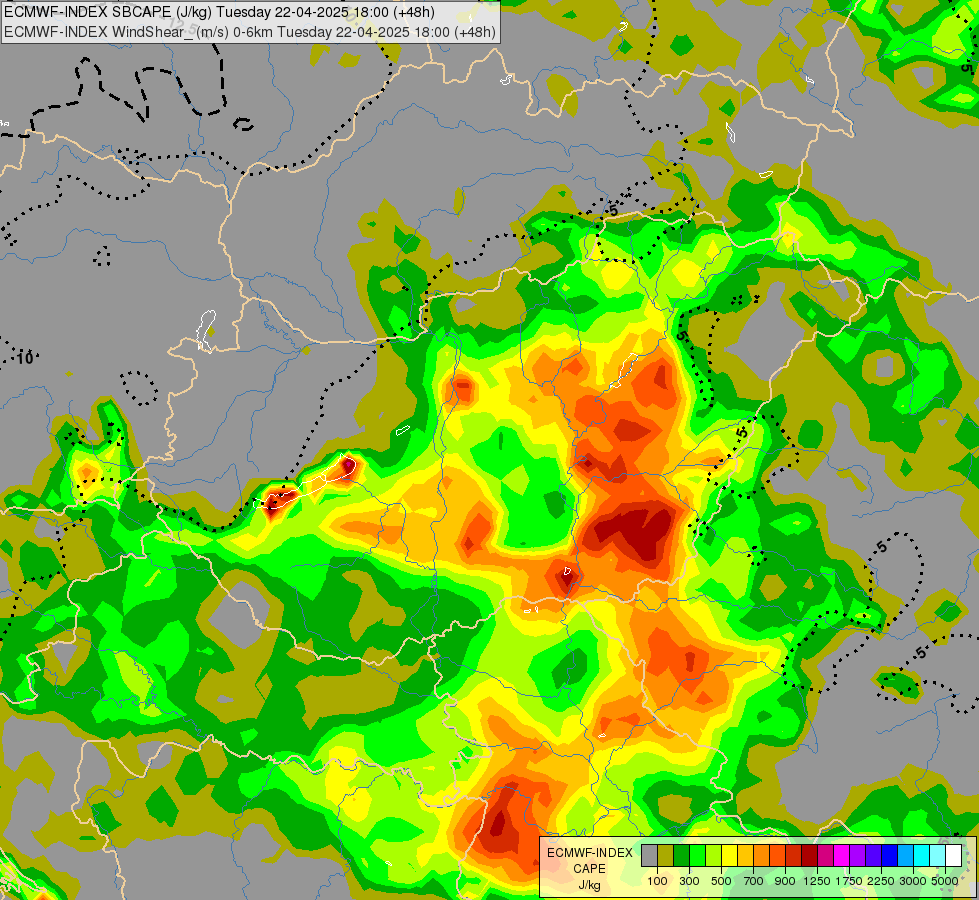Click the legend value 500
The height and width of the screenshot is (900, 979).
point(721,881)
